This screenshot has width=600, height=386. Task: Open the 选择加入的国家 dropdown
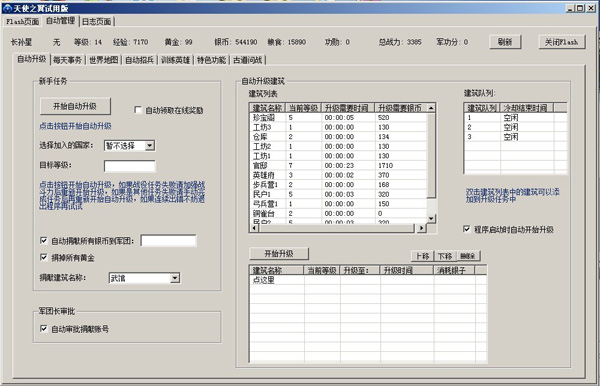(150, 145)
